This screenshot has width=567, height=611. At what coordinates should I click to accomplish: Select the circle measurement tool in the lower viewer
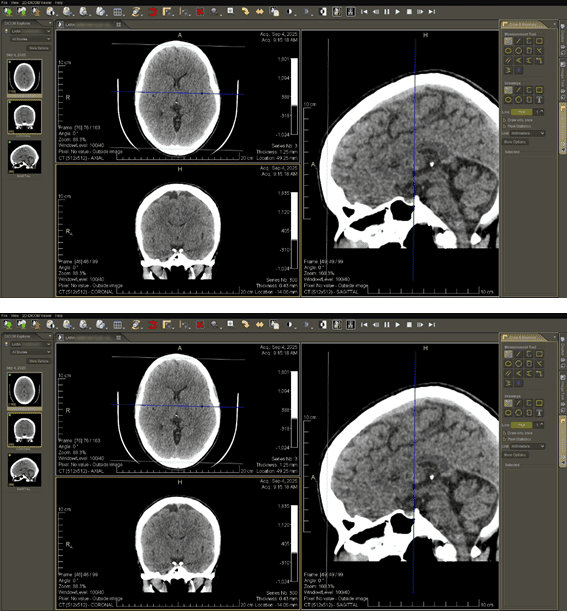[x=518, y=364]
